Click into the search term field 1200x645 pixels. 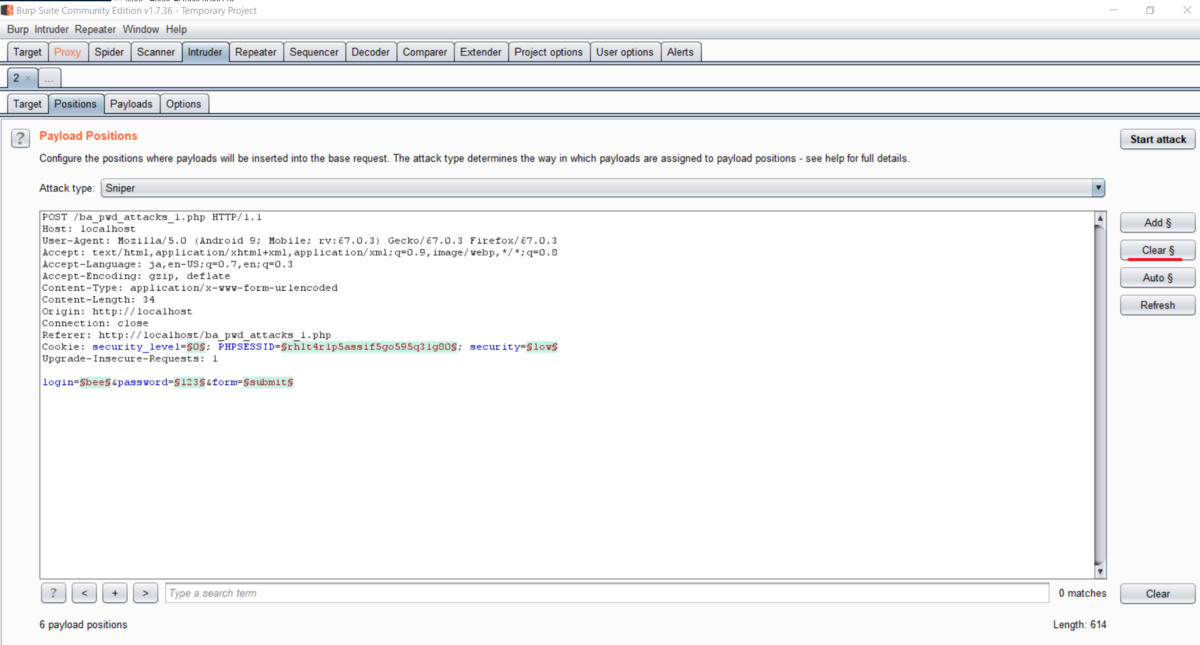click(607, 593)
